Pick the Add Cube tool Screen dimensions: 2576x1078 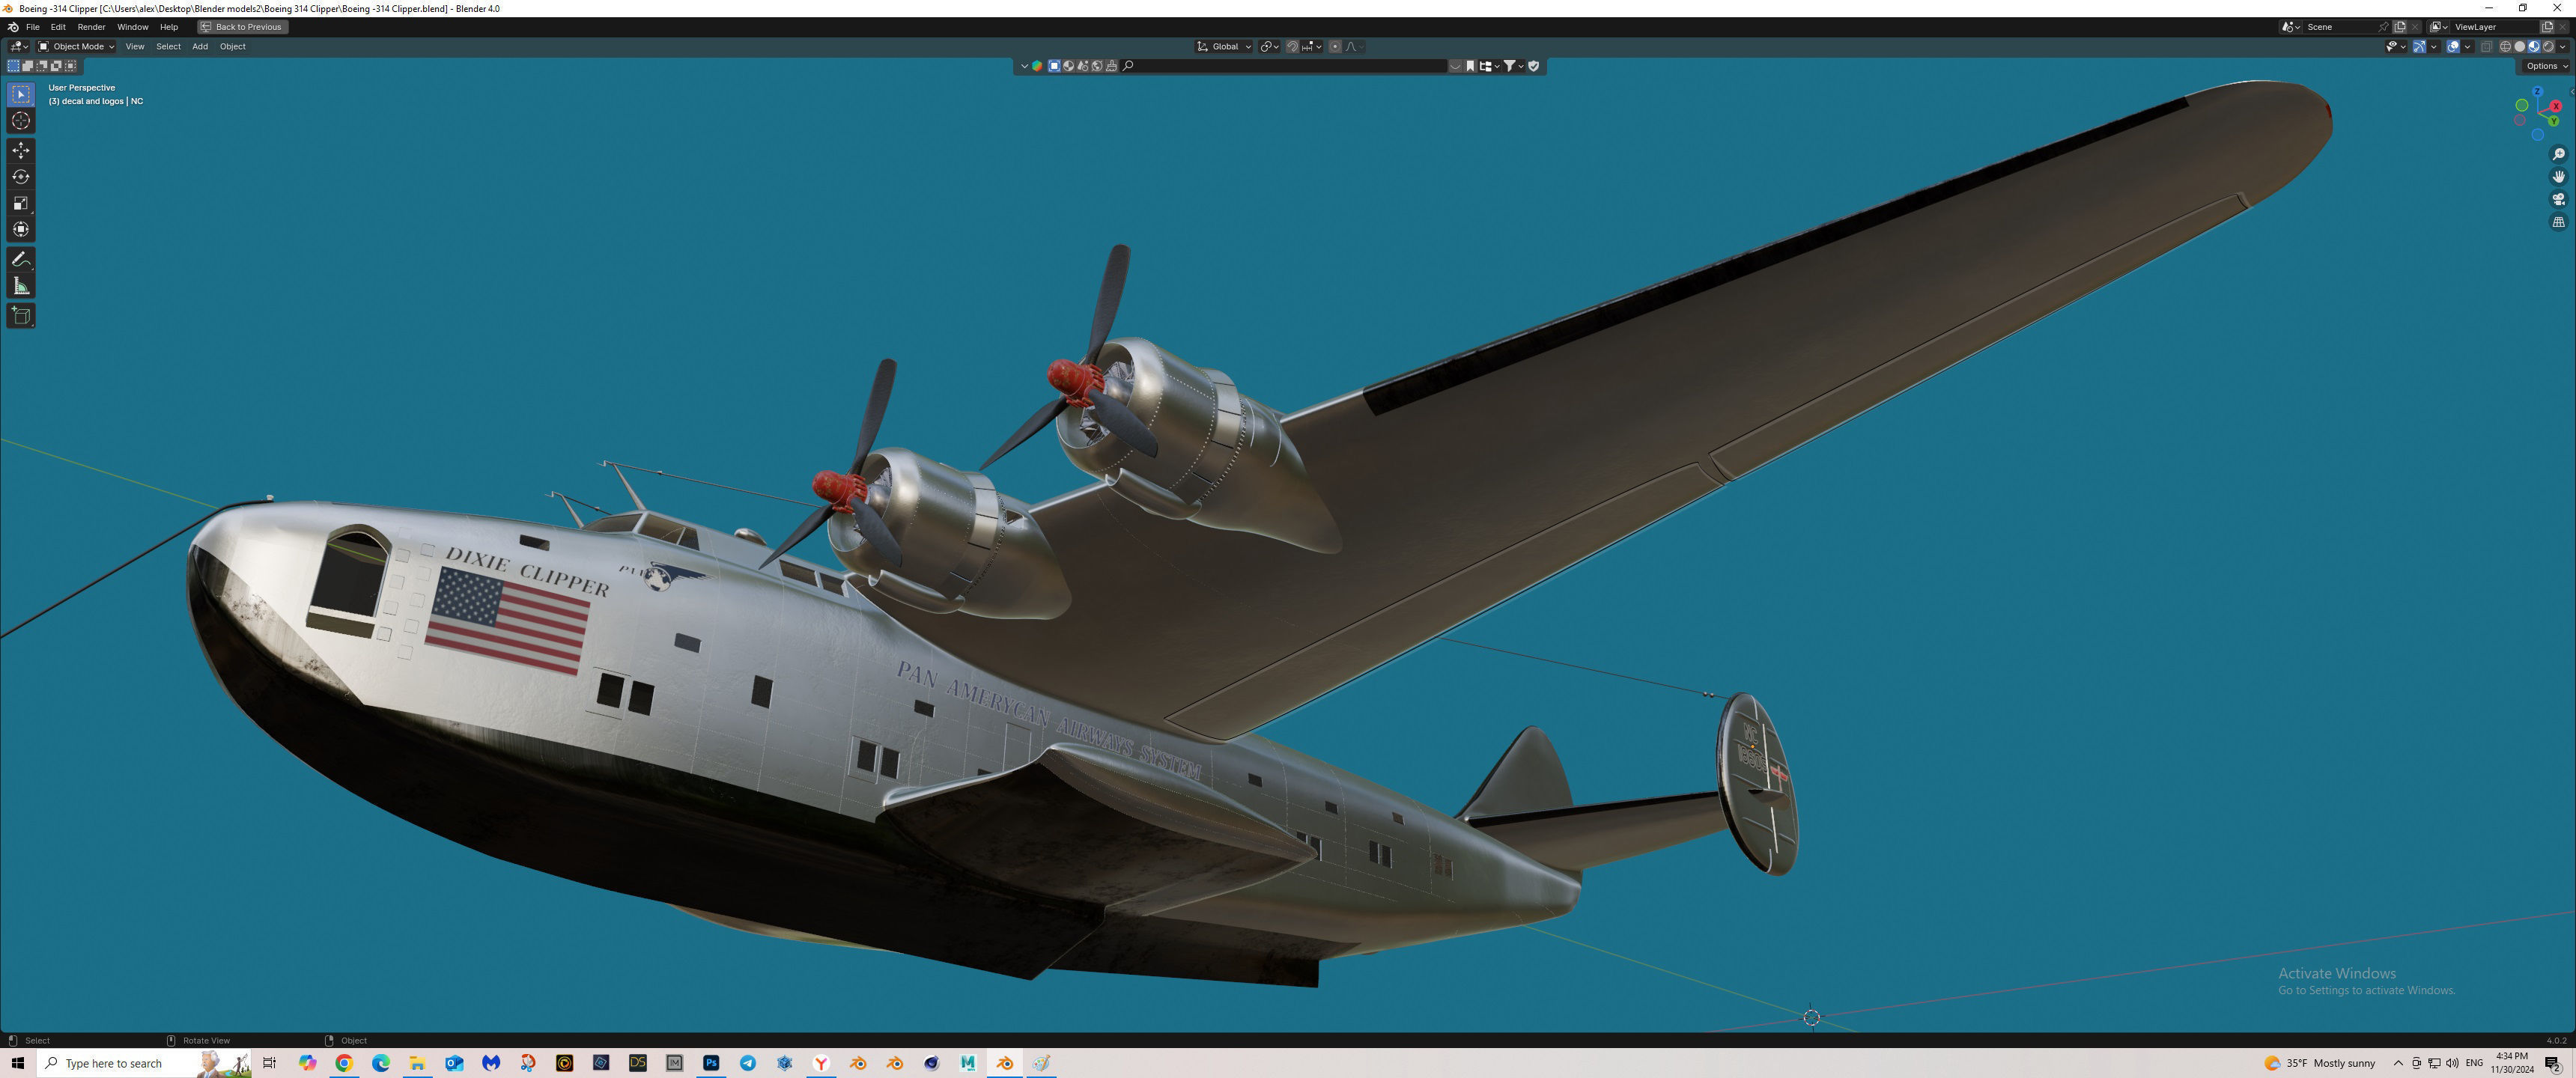pos(21,316)
